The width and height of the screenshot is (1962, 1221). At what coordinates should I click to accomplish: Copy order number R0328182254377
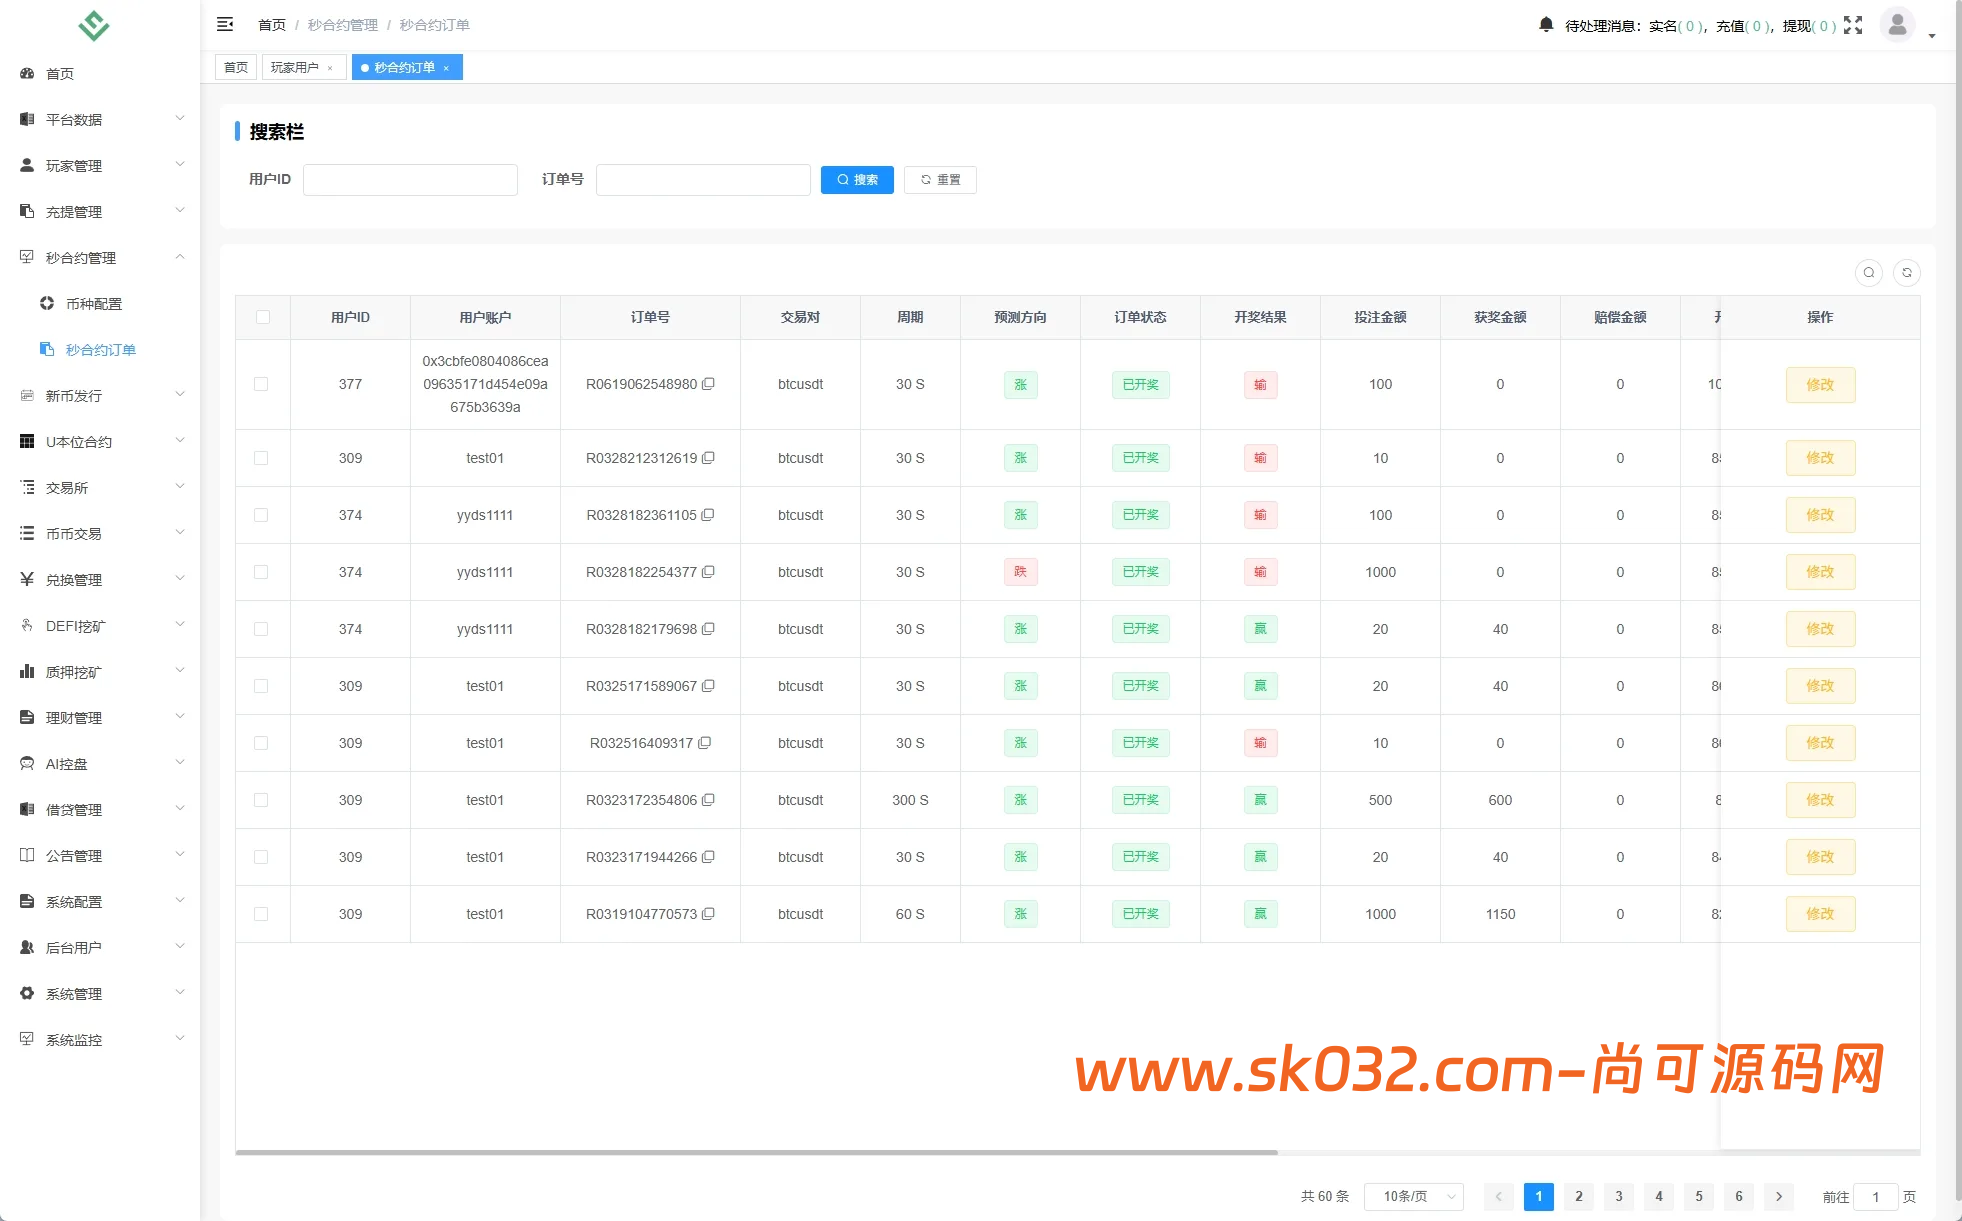[x=708, y=572]
